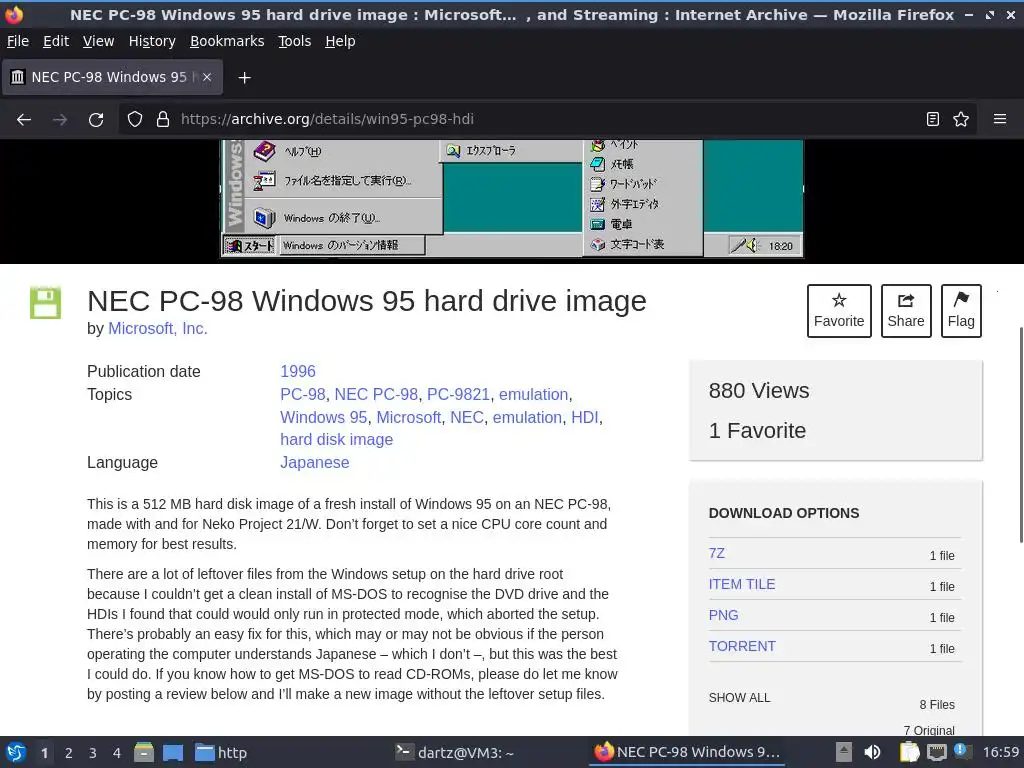
Task: Open the PNG download option
Action: pyautogui.click(x=724, y=615)
